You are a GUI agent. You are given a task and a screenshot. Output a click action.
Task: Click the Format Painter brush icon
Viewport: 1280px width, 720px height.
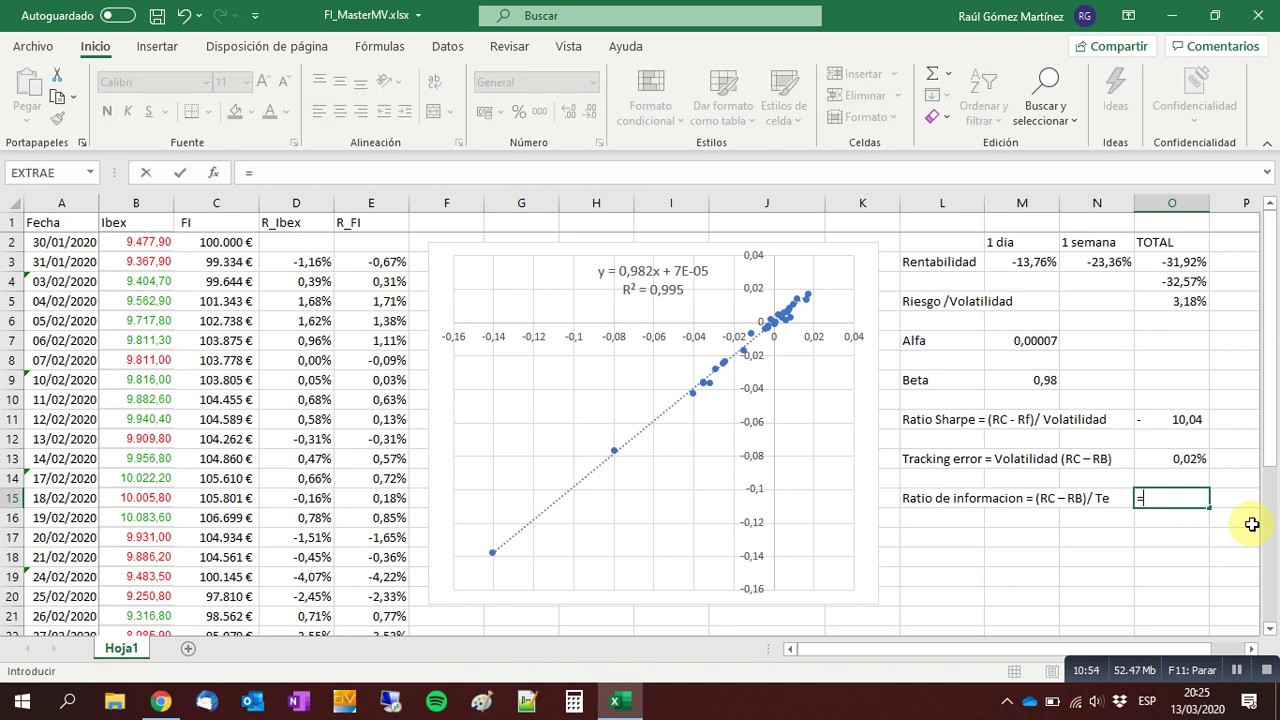tap(57, 118)
